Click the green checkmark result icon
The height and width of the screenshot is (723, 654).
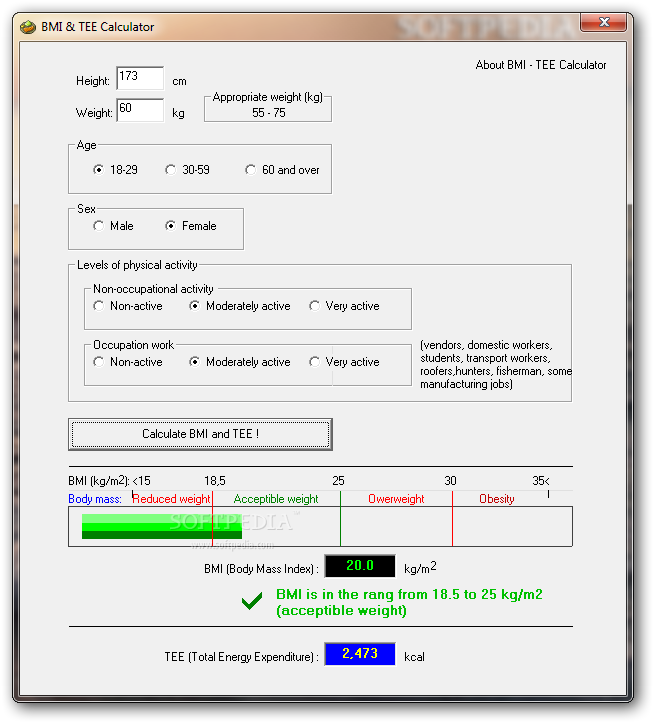click(252, 601)
